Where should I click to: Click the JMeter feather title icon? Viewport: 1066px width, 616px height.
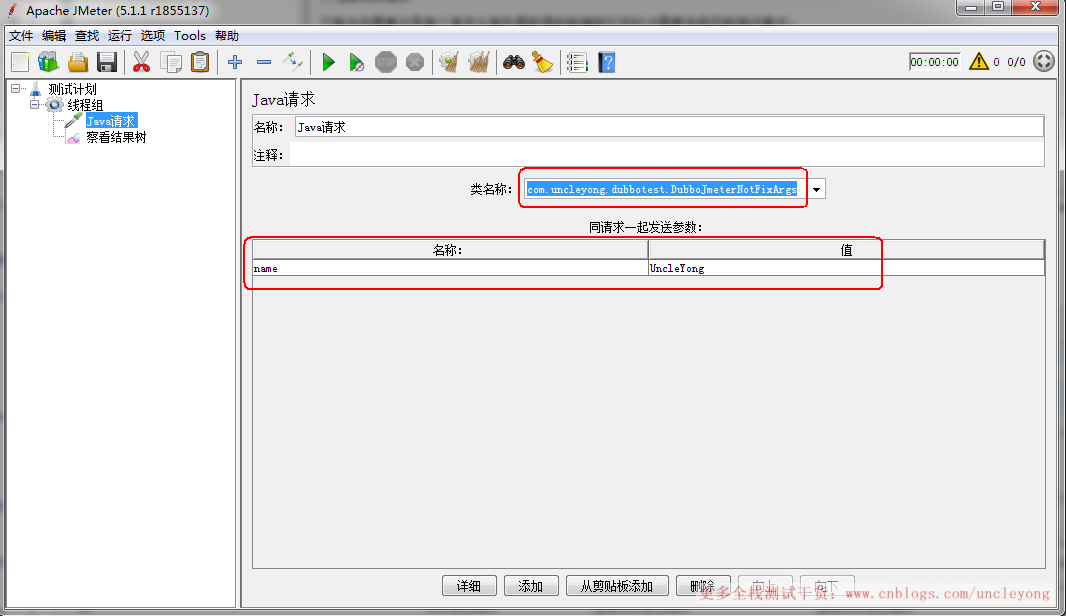click(12, 10)
